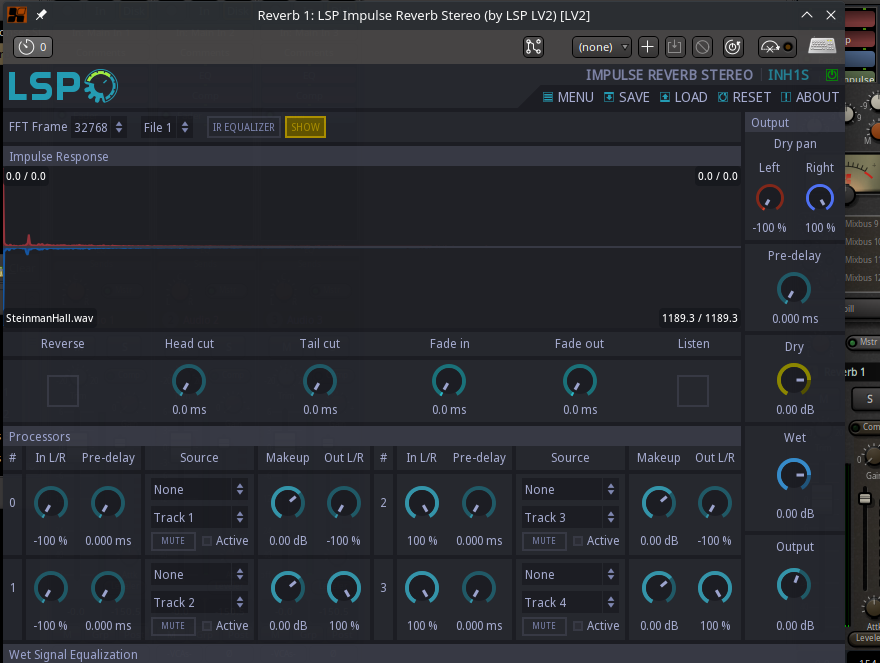Toggle the keyboard shortcuts icon
This screenshot has height=663, width=880.
[822, 46]
